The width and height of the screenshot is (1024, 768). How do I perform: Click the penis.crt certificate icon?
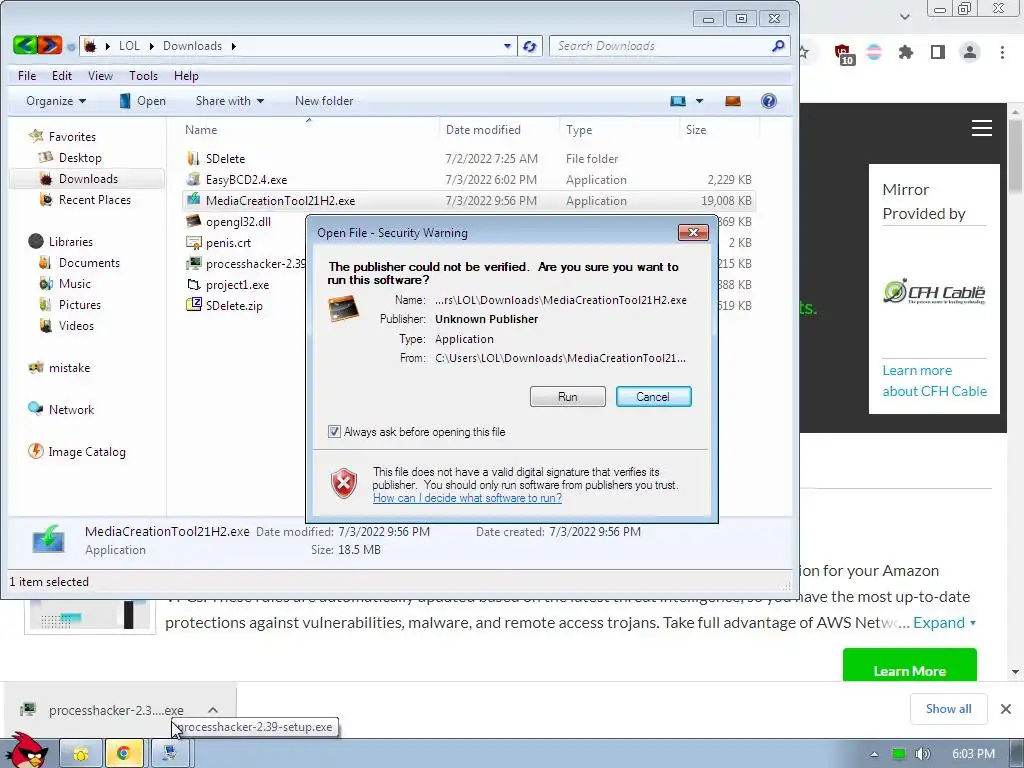tap(193, 242)
